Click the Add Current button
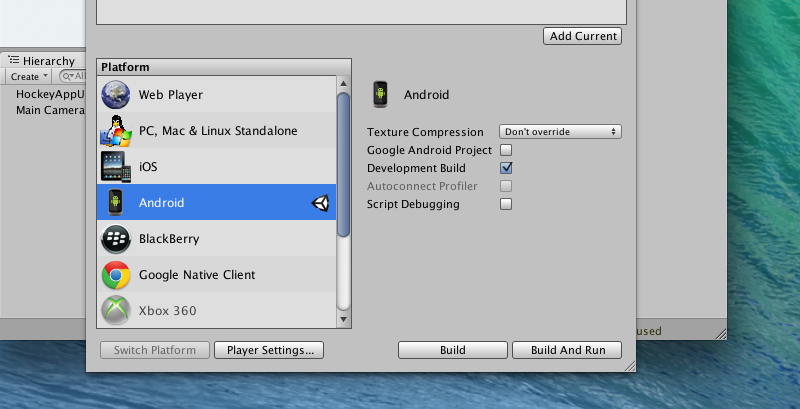Viewport: 800px width, 409px height. [583, 36]
